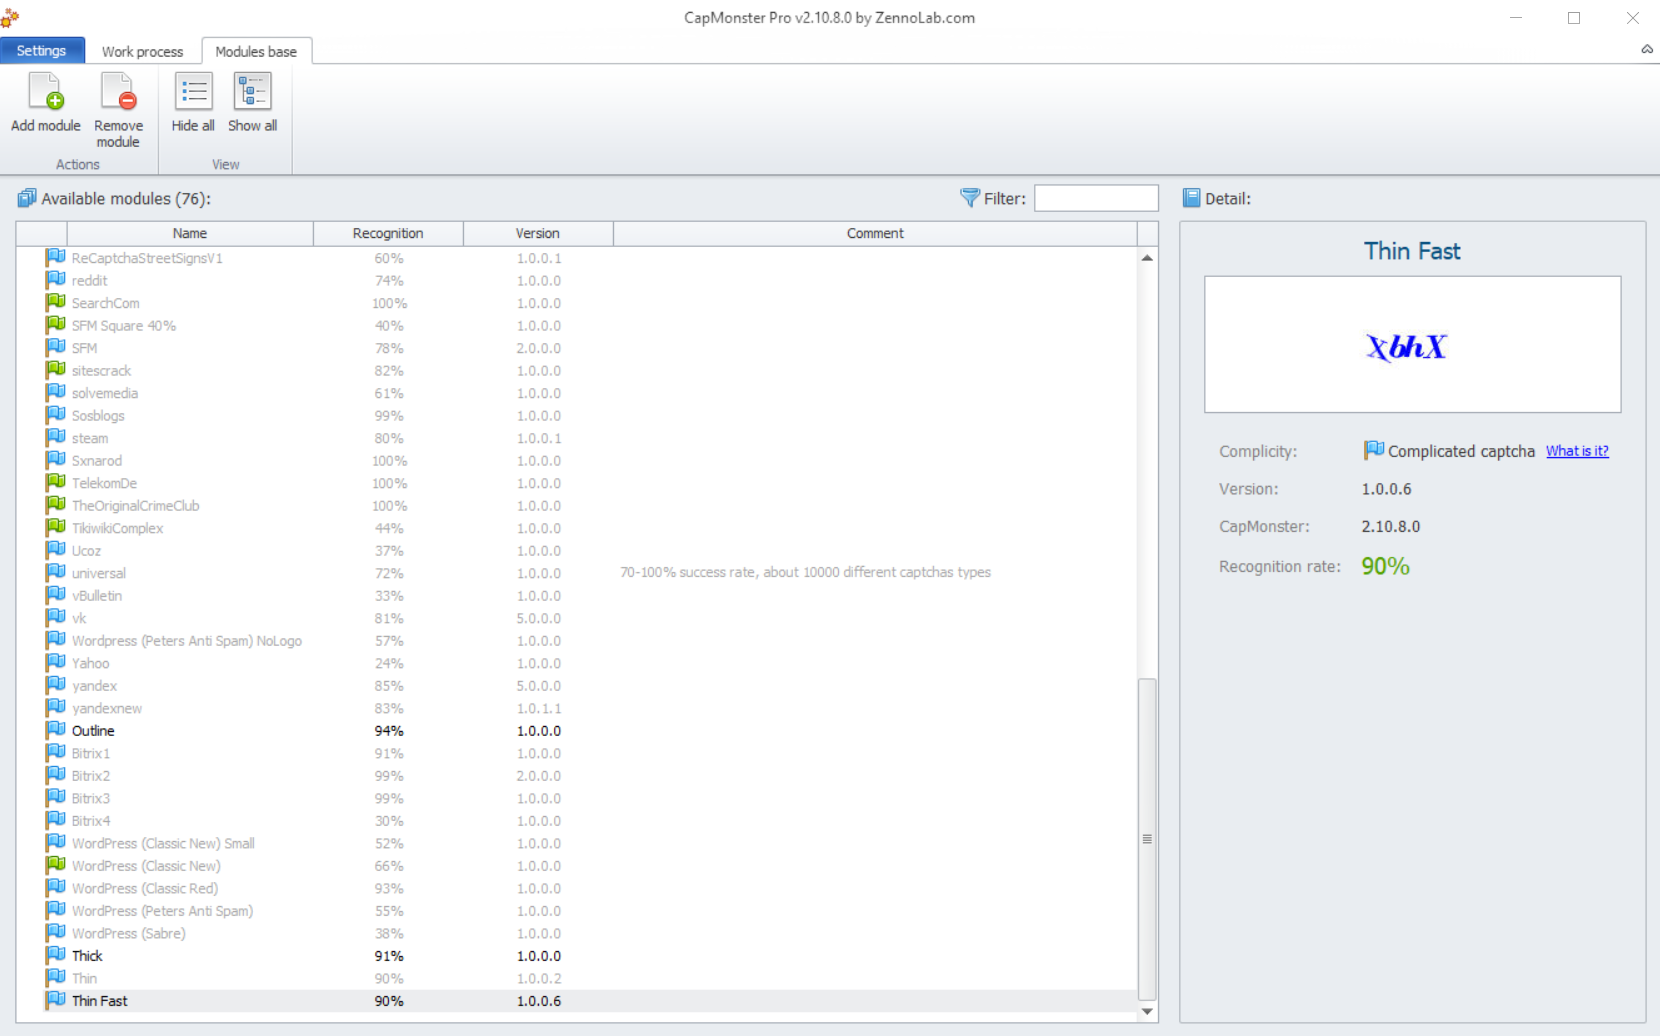
Task: Select the ReCaptchaStreetSignsV1 module row
Action: click(577, 258)
